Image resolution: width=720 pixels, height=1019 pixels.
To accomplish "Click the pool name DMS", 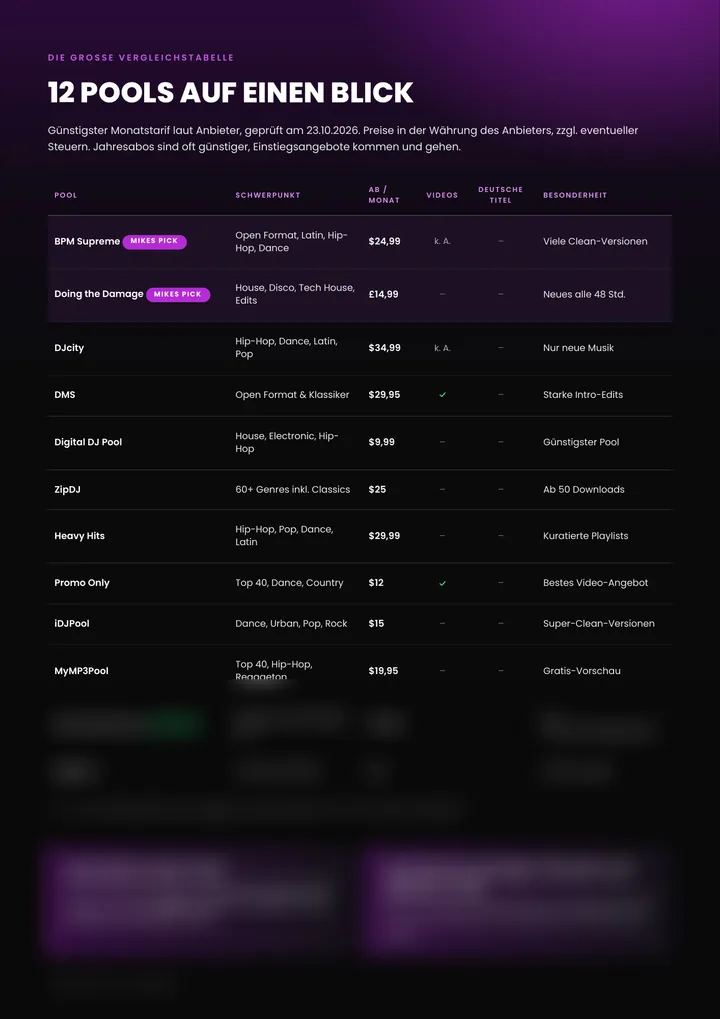I will tap(65, 394).
